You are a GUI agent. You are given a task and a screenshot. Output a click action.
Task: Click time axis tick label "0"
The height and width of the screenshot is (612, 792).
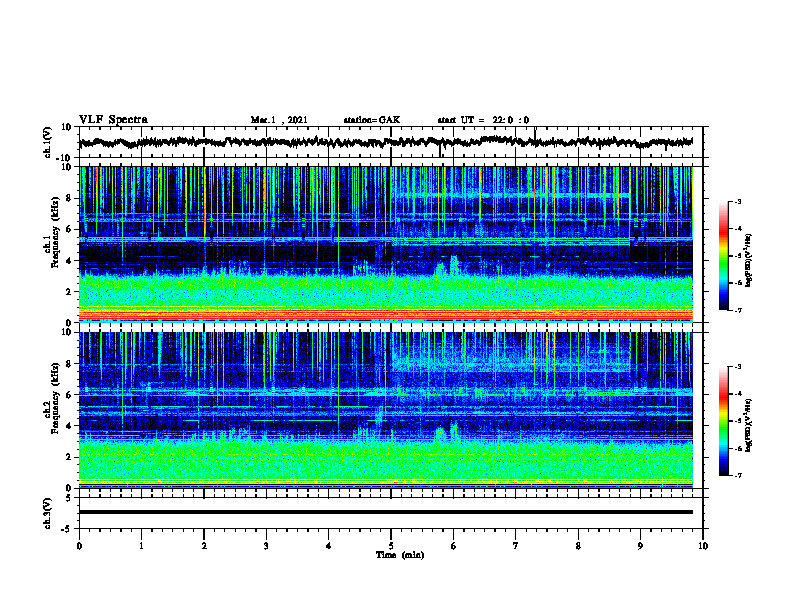[79, 546]
